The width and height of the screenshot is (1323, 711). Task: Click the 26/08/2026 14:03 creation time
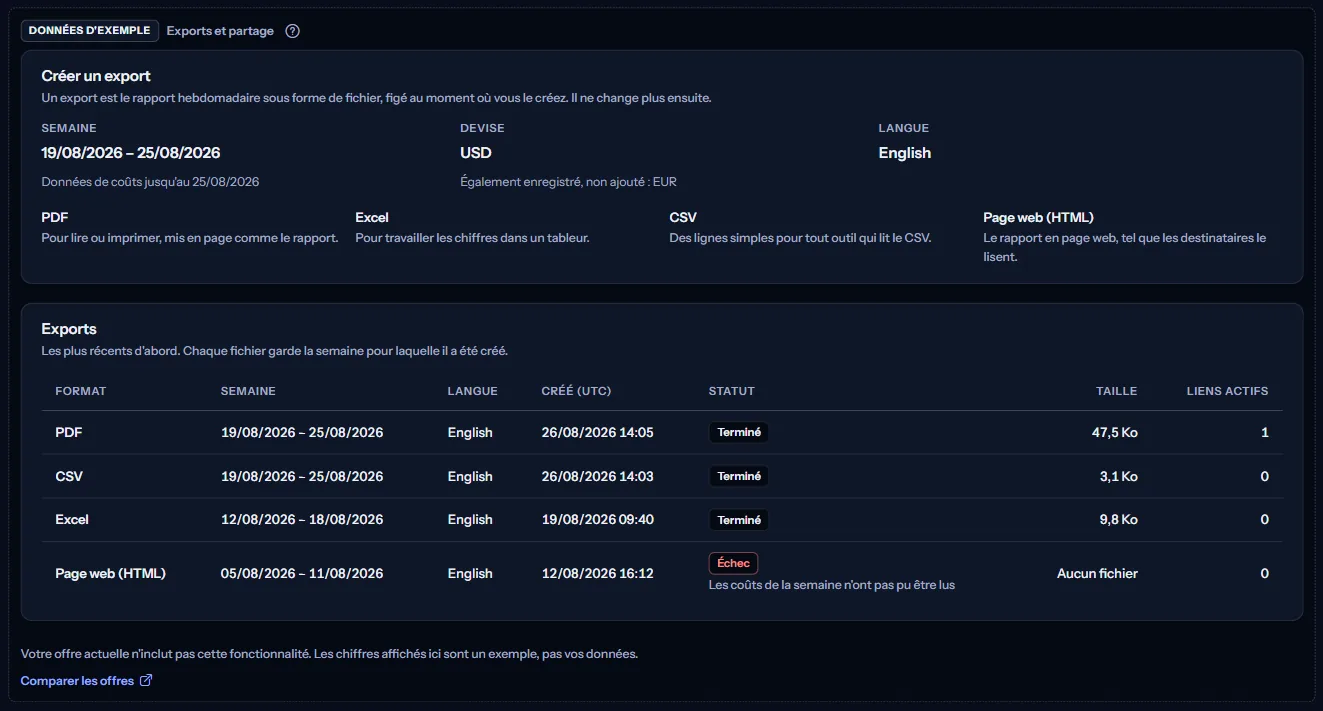tap(597, 476)
